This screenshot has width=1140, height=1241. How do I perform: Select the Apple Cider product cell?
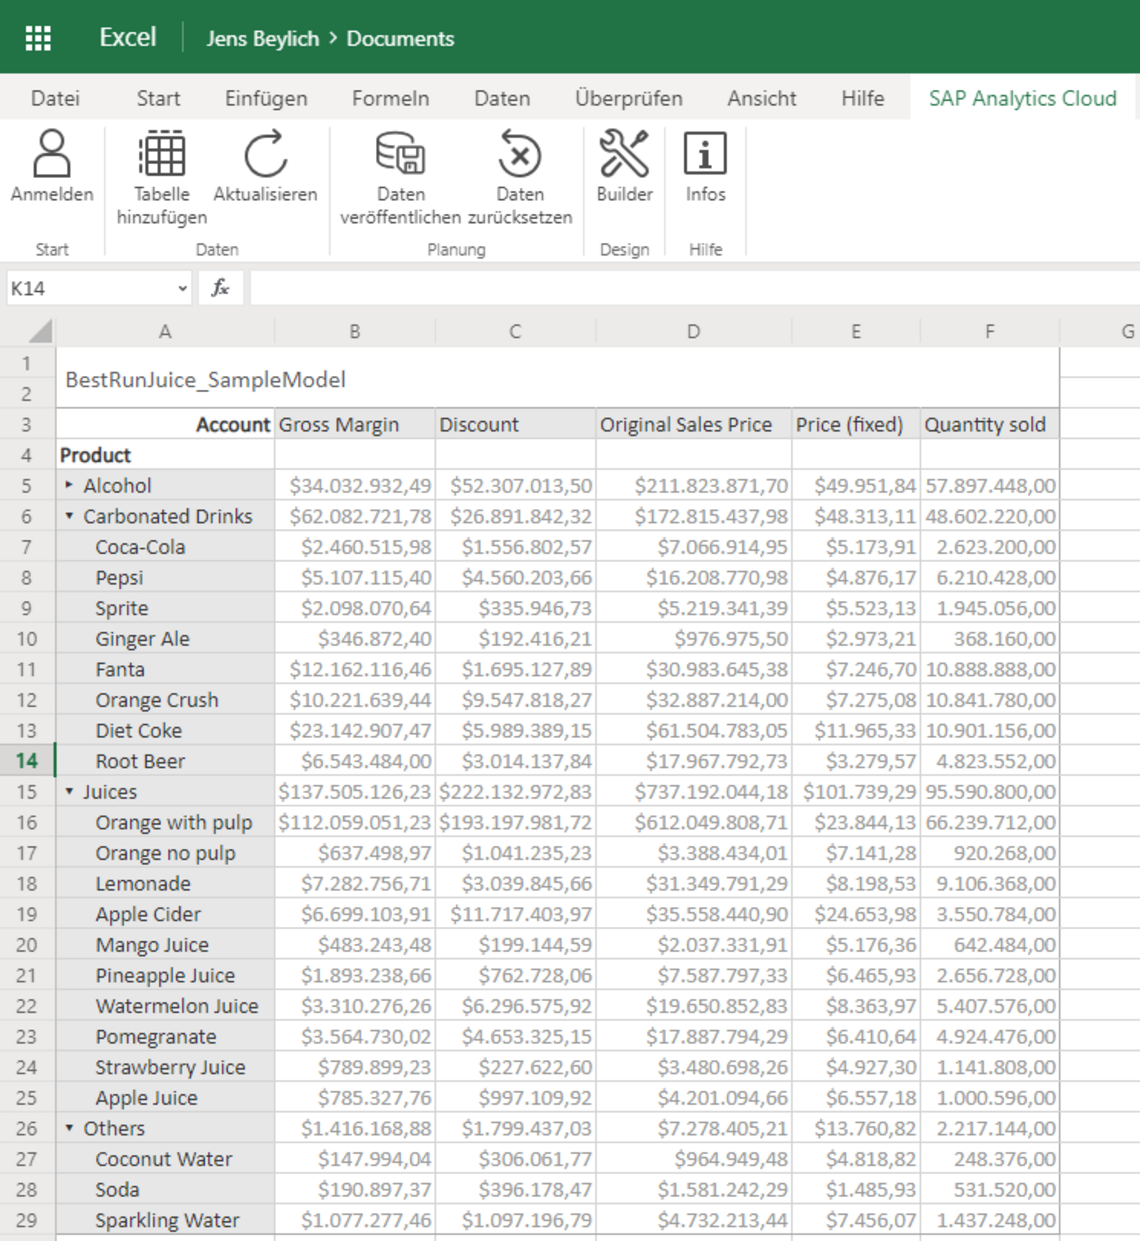pos(165,914)
